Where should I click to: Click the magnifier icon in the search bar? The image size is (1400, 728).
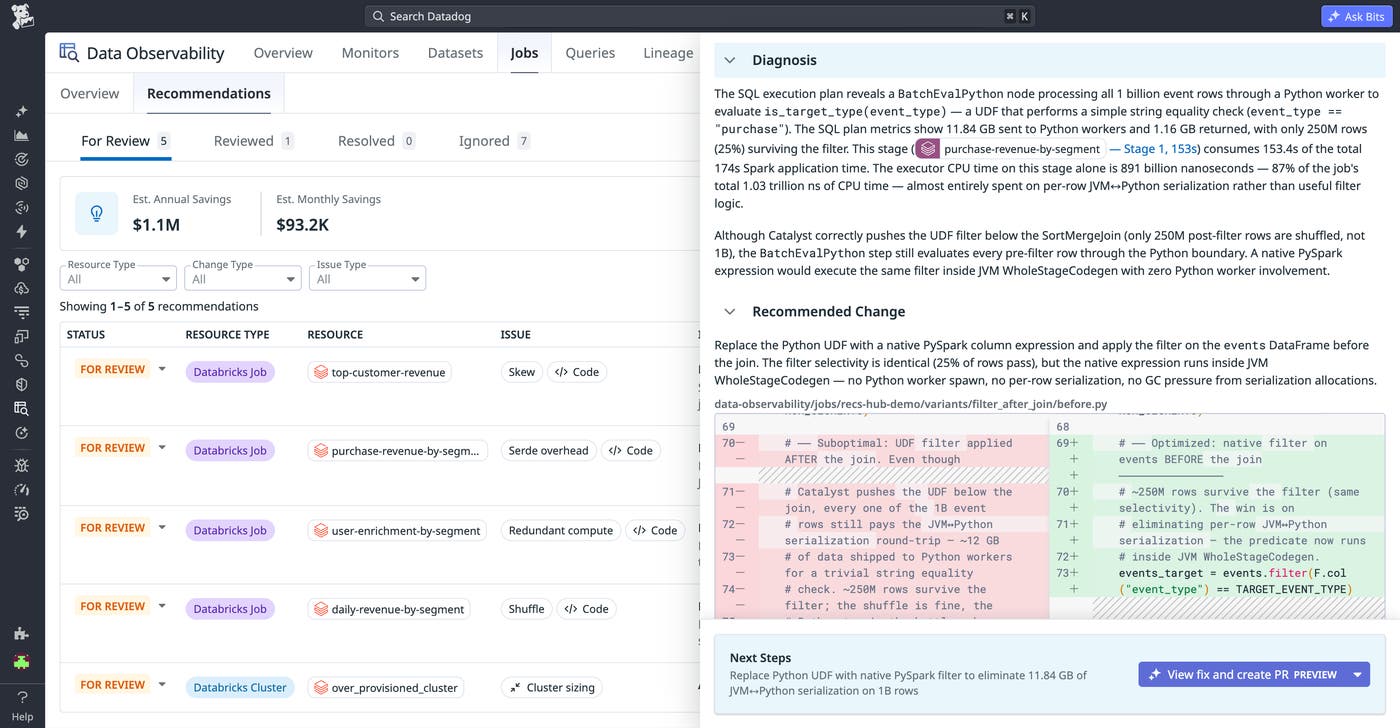pos(378,16)
